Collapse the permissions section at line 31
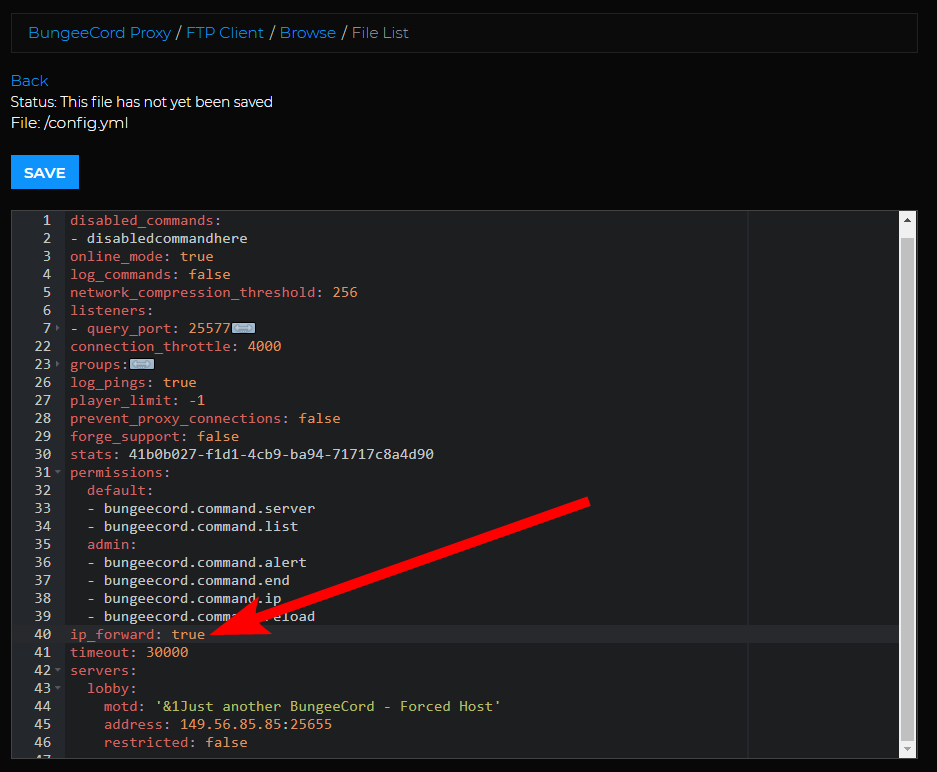 (58, 472)
